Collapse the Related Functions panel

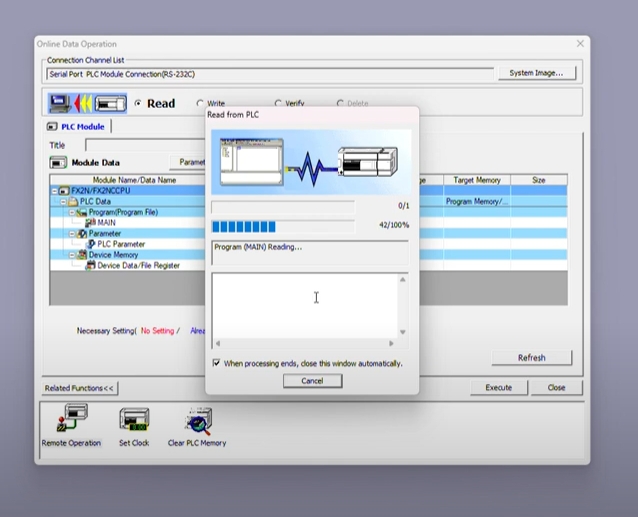79,388
